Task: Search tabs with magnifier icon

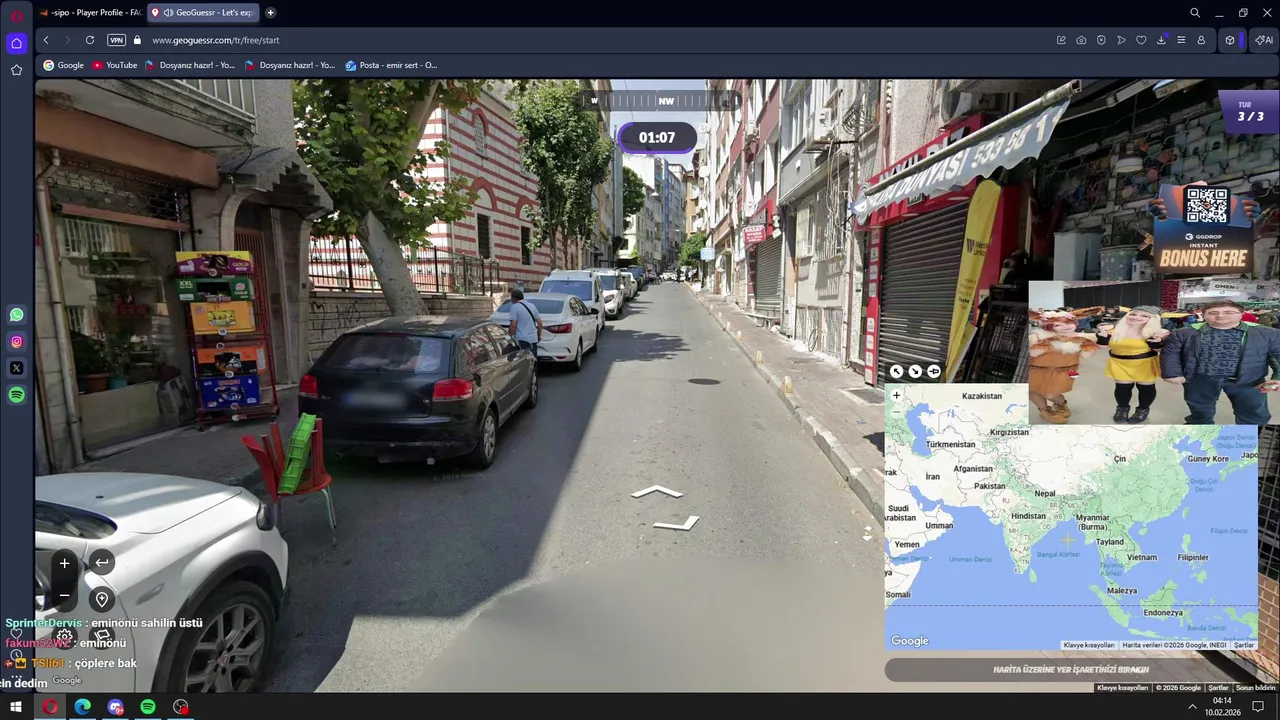Action: coord(1194,13)
